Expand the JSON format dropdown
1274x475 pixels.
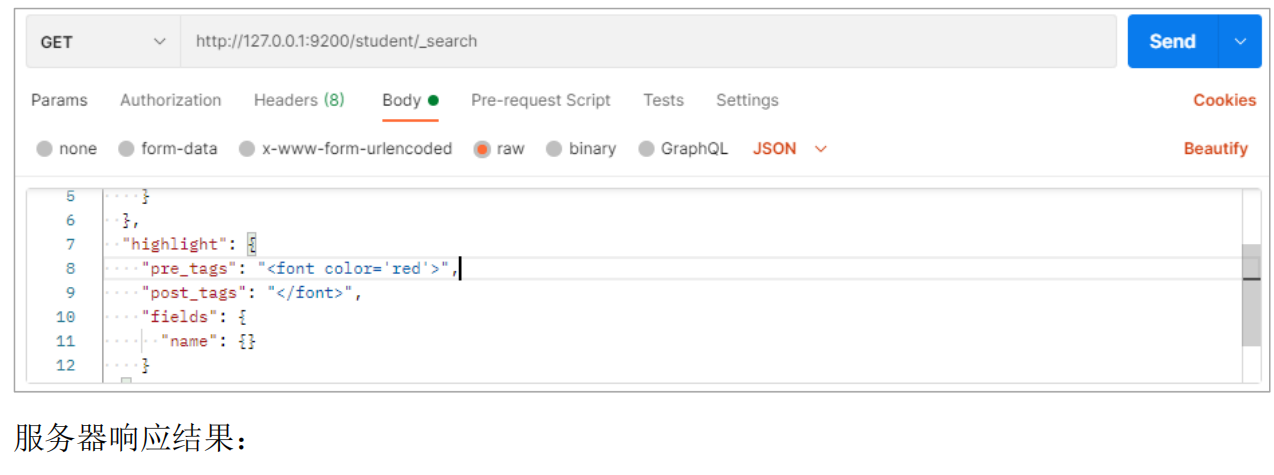tap(790, 149)
